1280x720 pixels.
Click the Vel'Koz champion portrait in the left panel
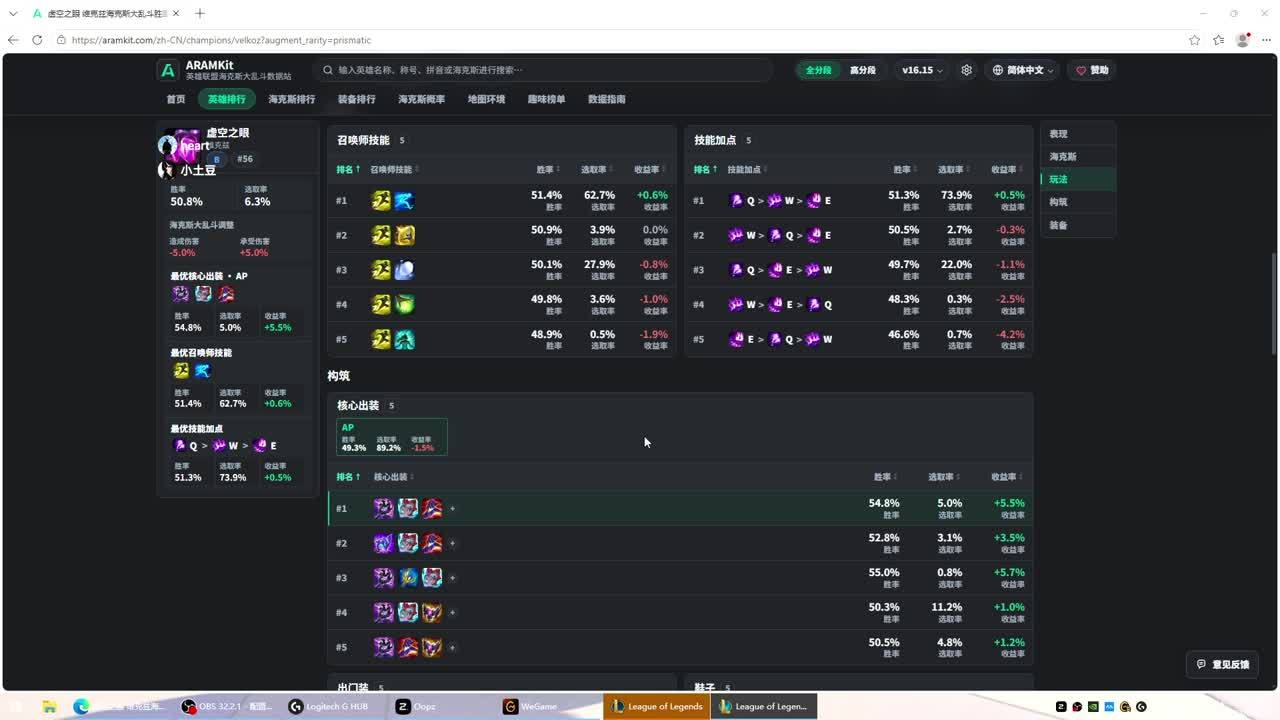point(185,146)
